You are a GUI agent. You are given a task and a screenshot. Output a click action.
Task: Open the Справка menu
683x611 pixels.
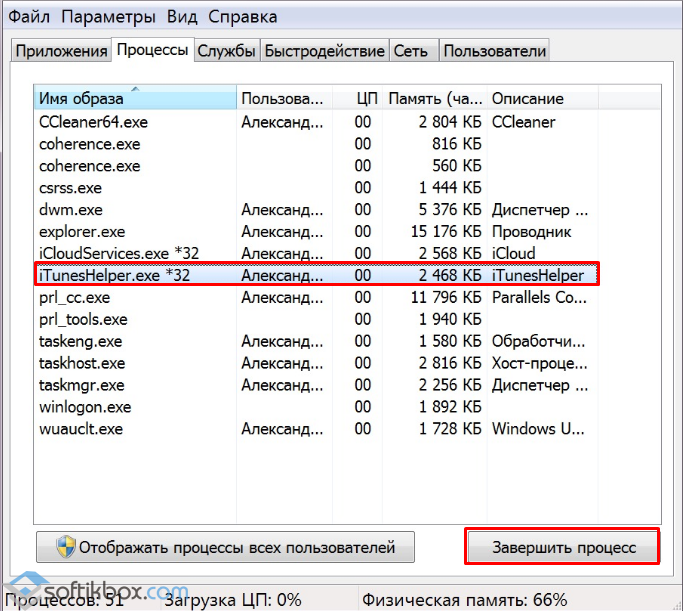pyautogui.click(x=243, y=17)
